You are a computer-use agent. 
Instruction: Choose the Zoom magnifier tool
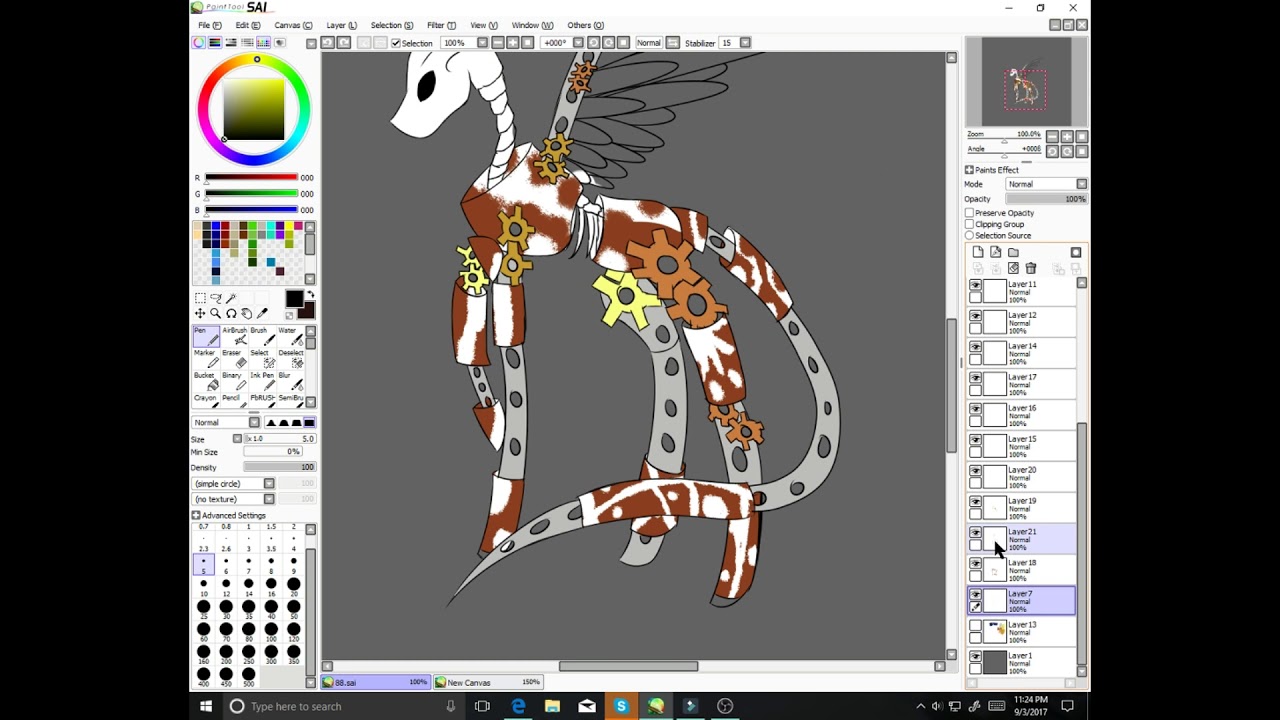pos(215,313)
